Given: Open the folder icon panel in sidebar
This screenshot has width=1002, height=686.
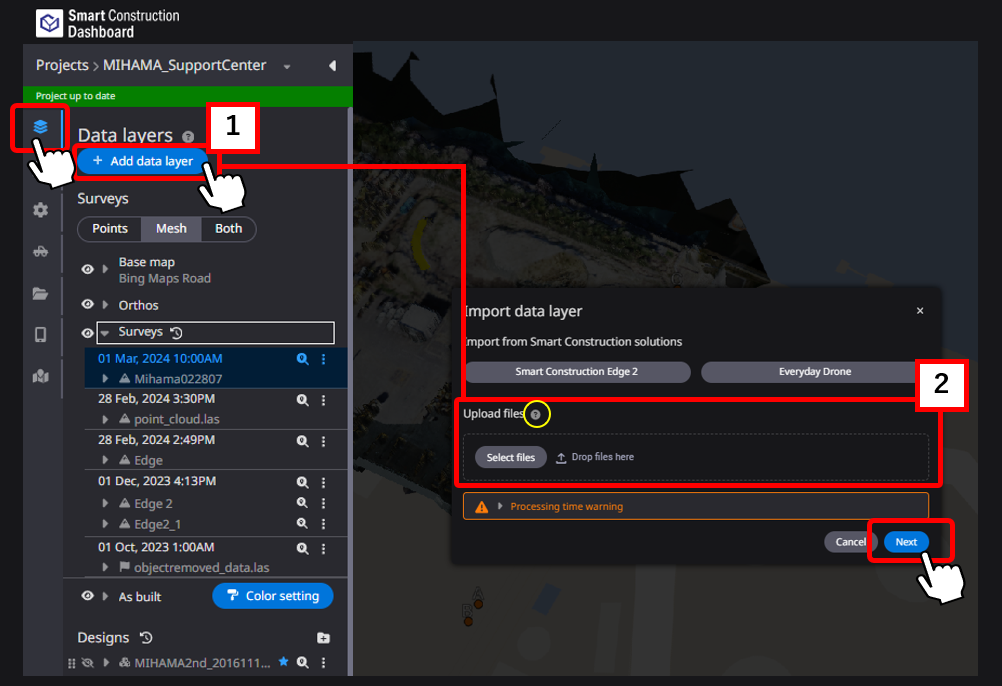Looking at the screenshot, I should tap(40, 294).
